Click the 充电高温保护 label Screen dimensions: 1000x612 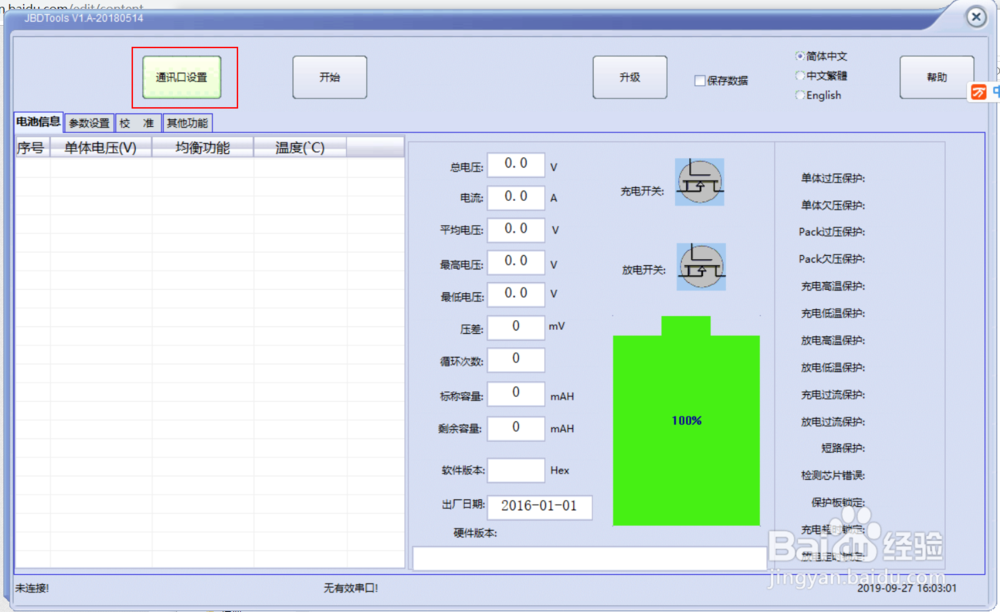tap(833, 286)
